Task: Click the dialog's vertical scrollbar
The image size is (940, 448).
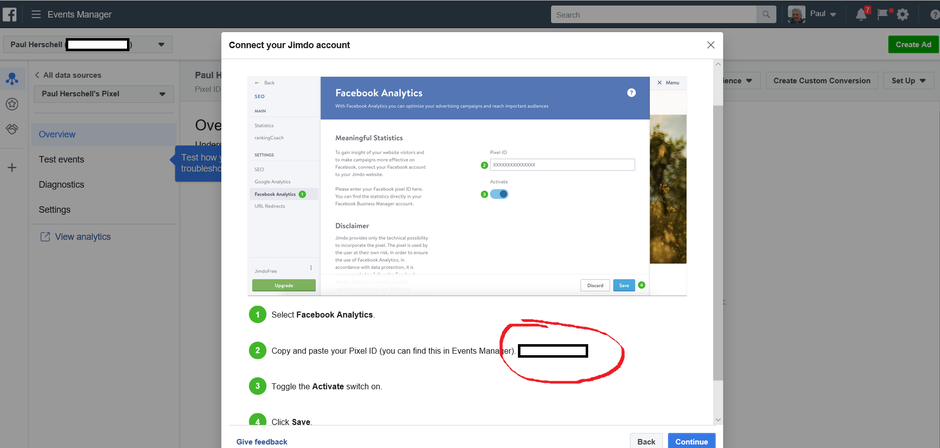Action: click(718, 243)
